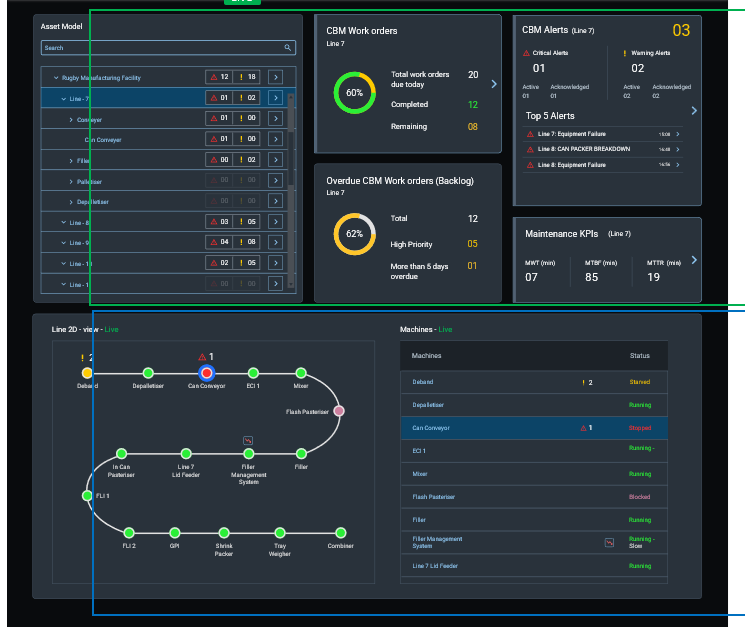This screenshot has height=627, width=745.
Task: Select the Can Conveyor row in Machines table
Action: [533, 428]
